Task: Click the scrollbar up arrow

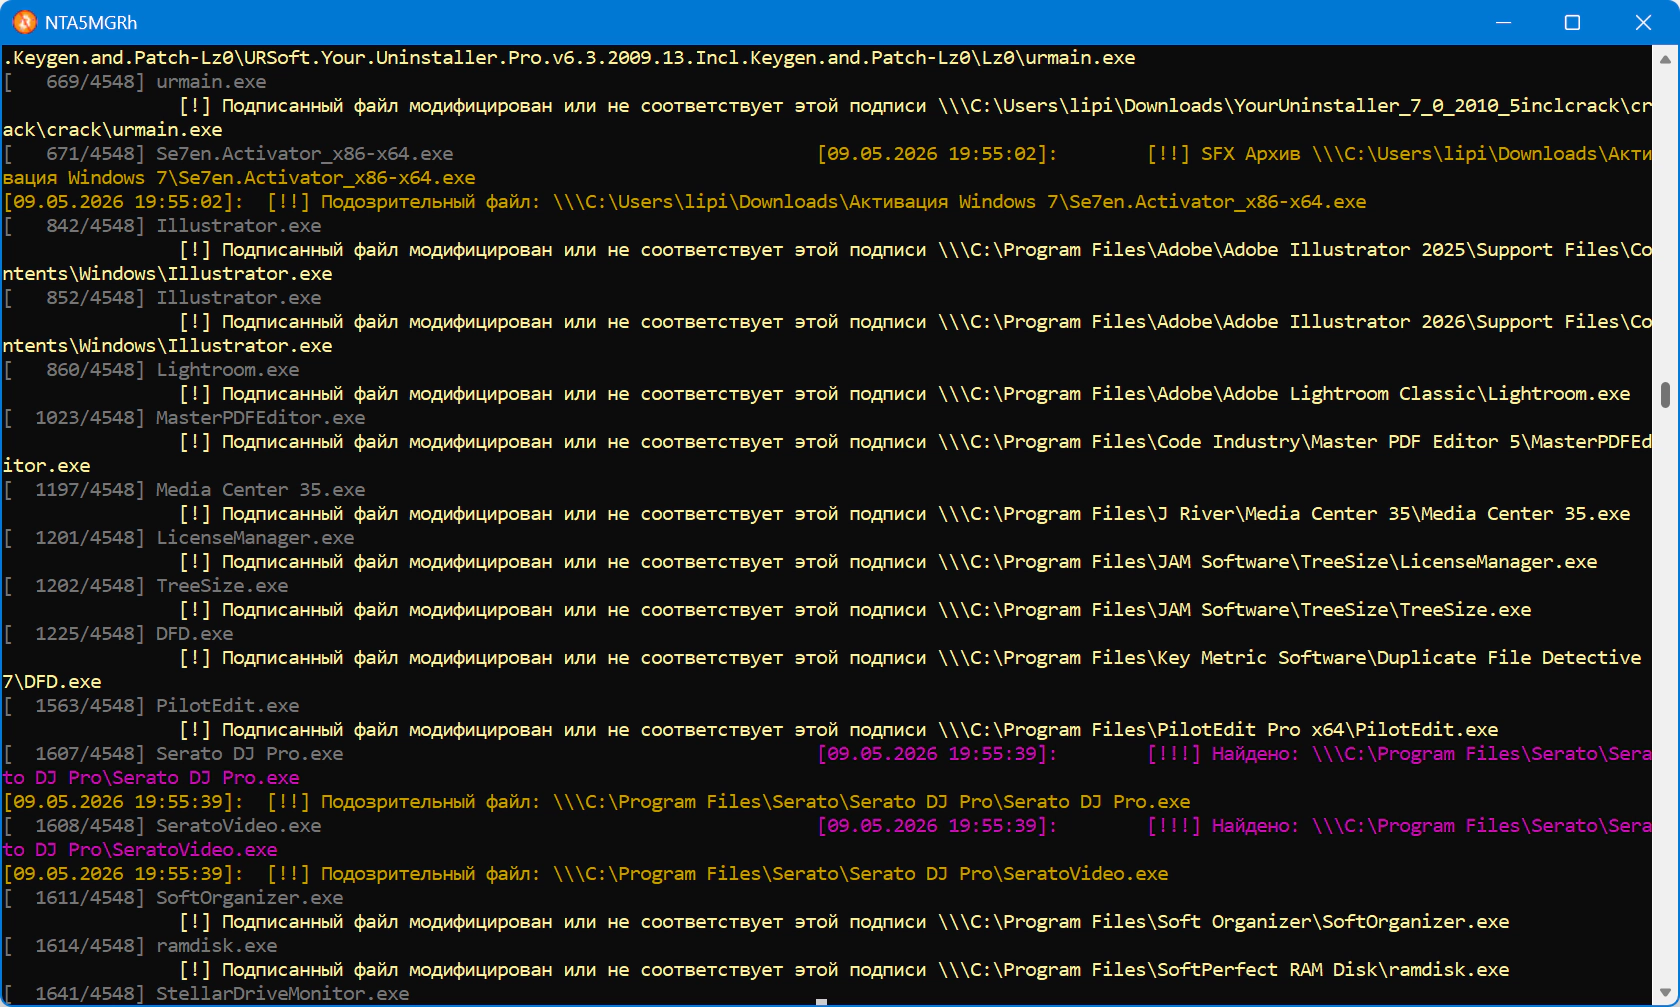Action: coord(1665,59)
